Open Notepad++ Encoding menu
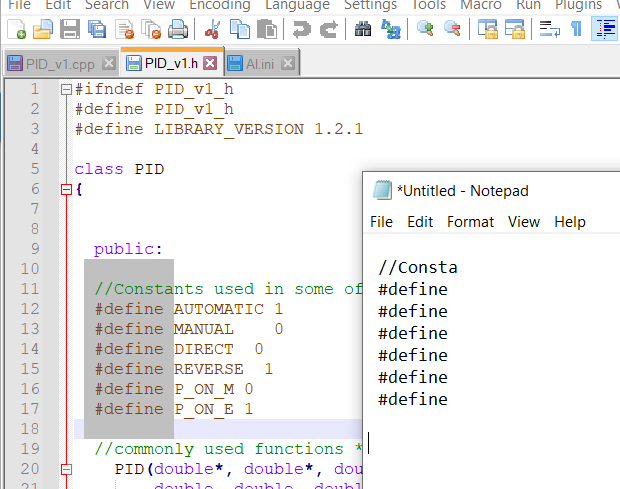 (220, 5)
